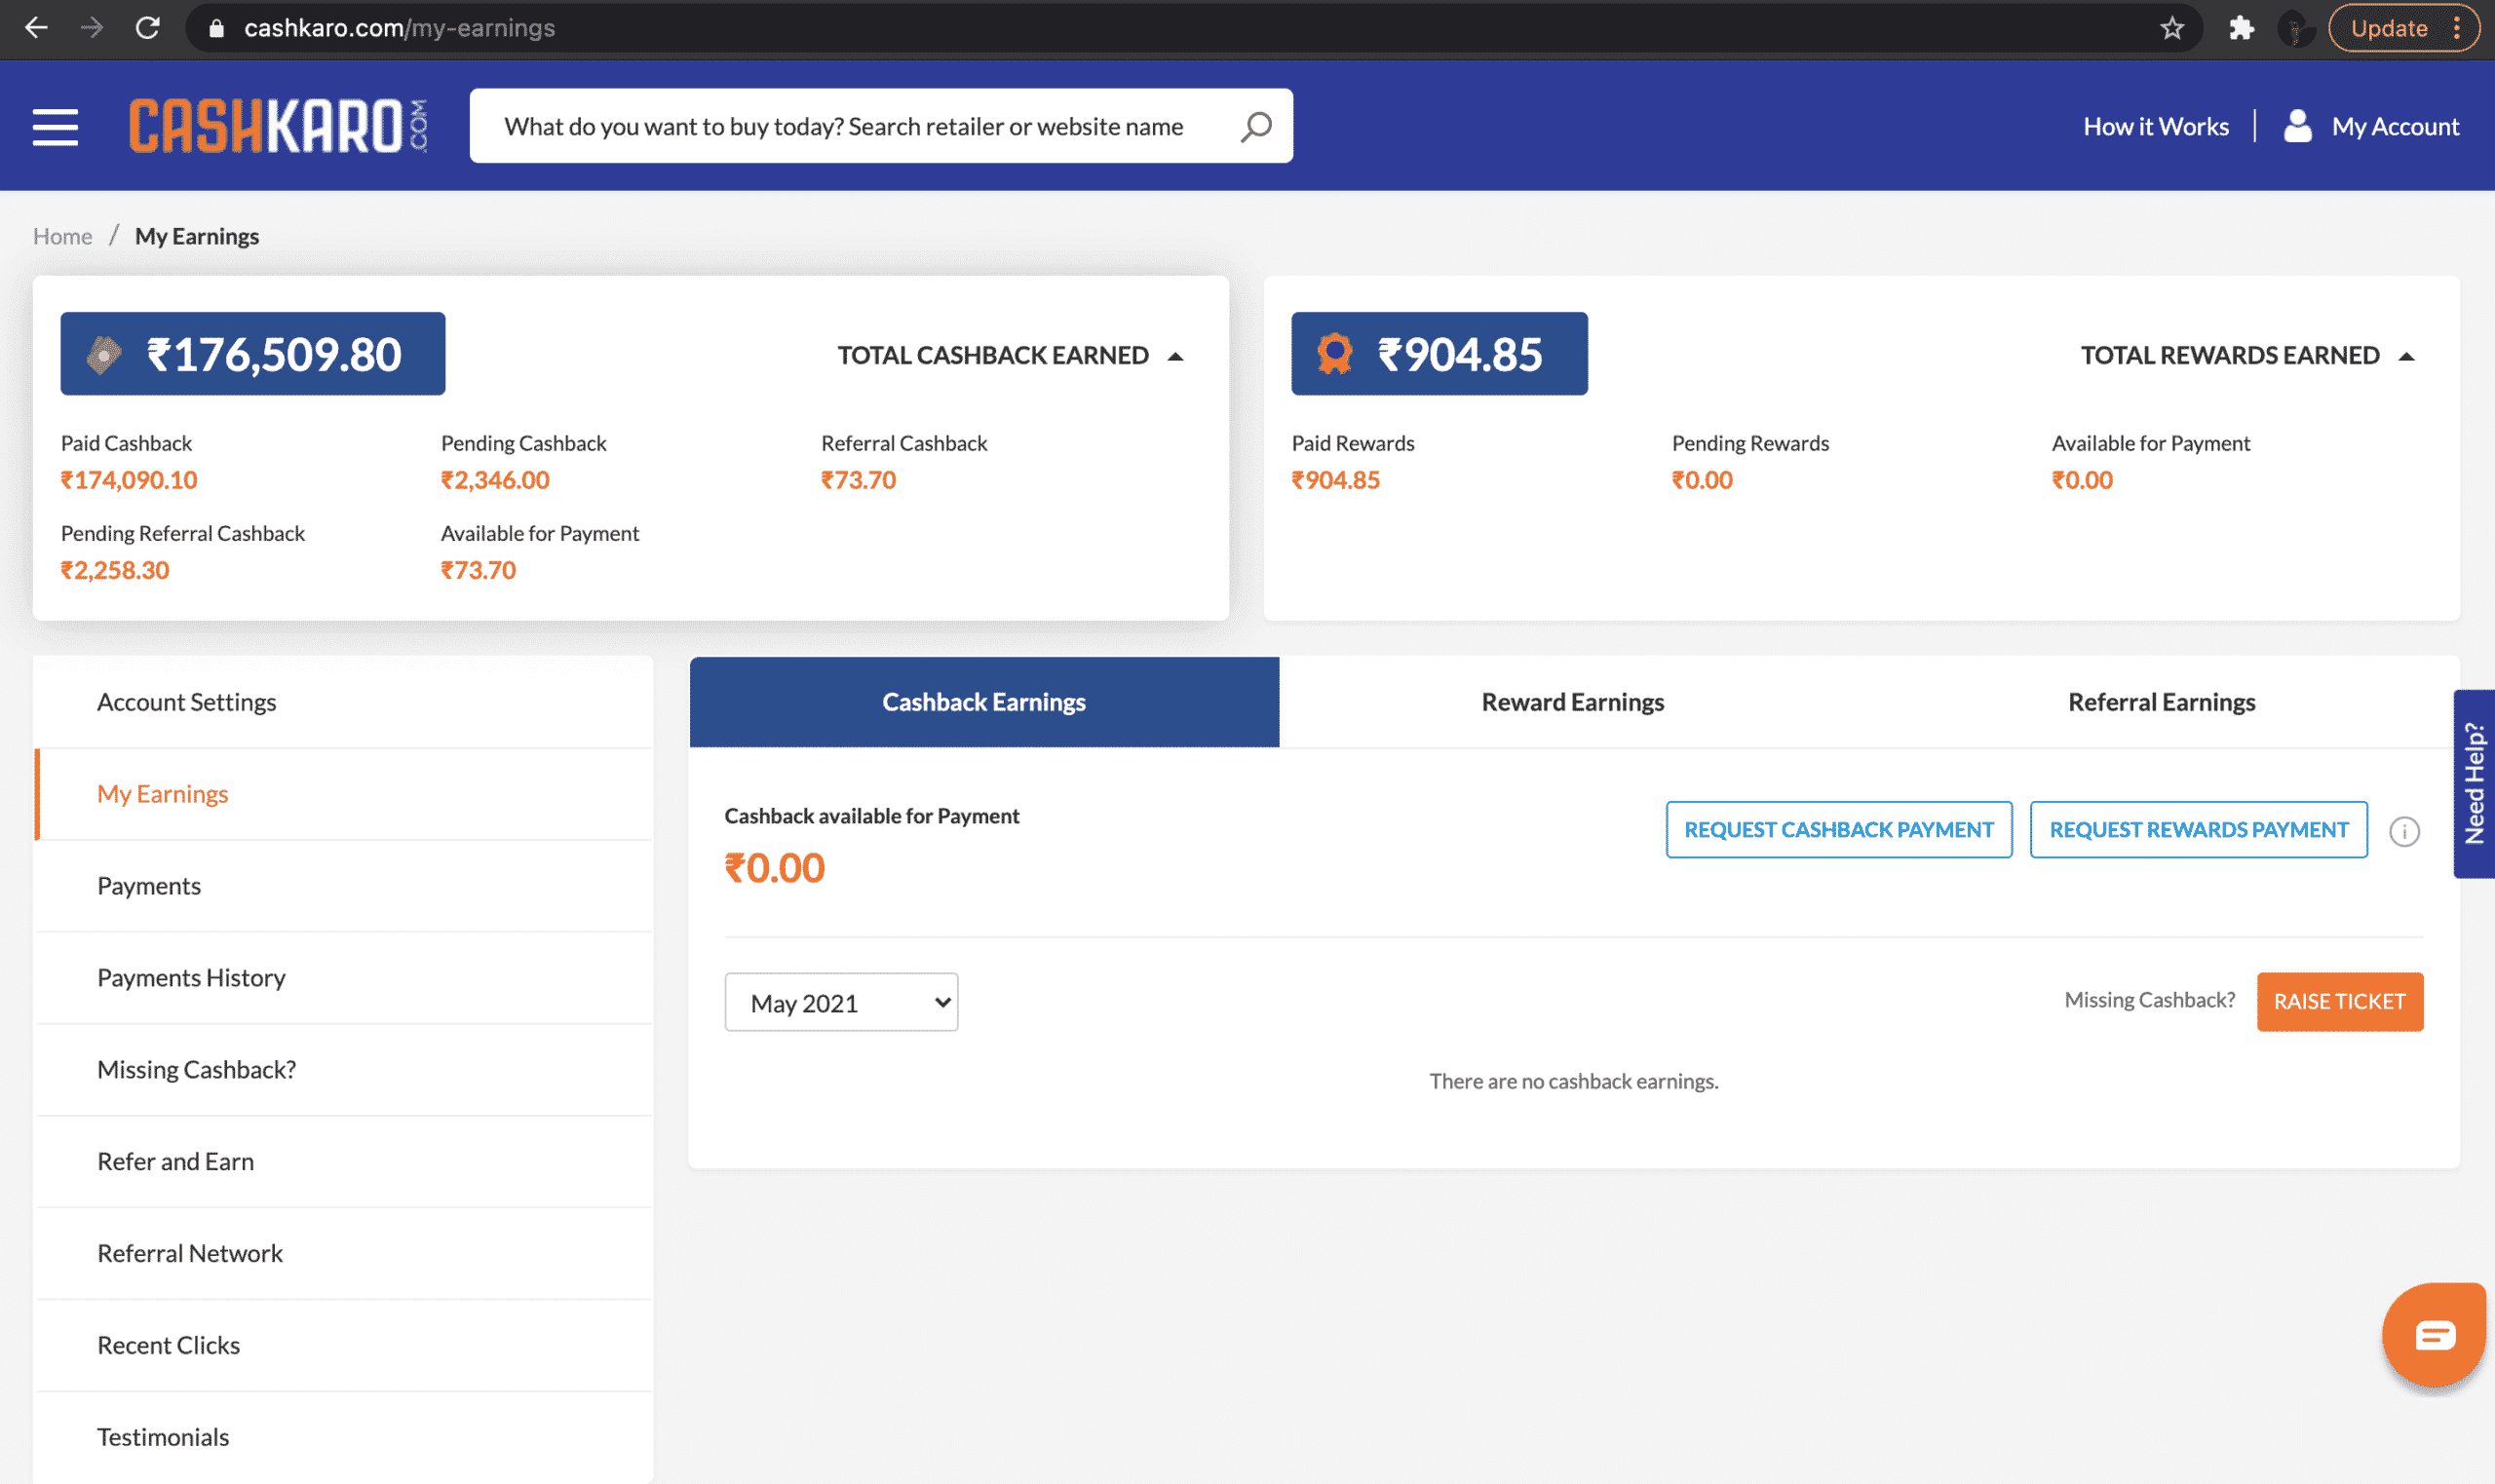Open the May 2021 month dropdown
The image size is (2495, 1484).
[x=841, y=1002]
